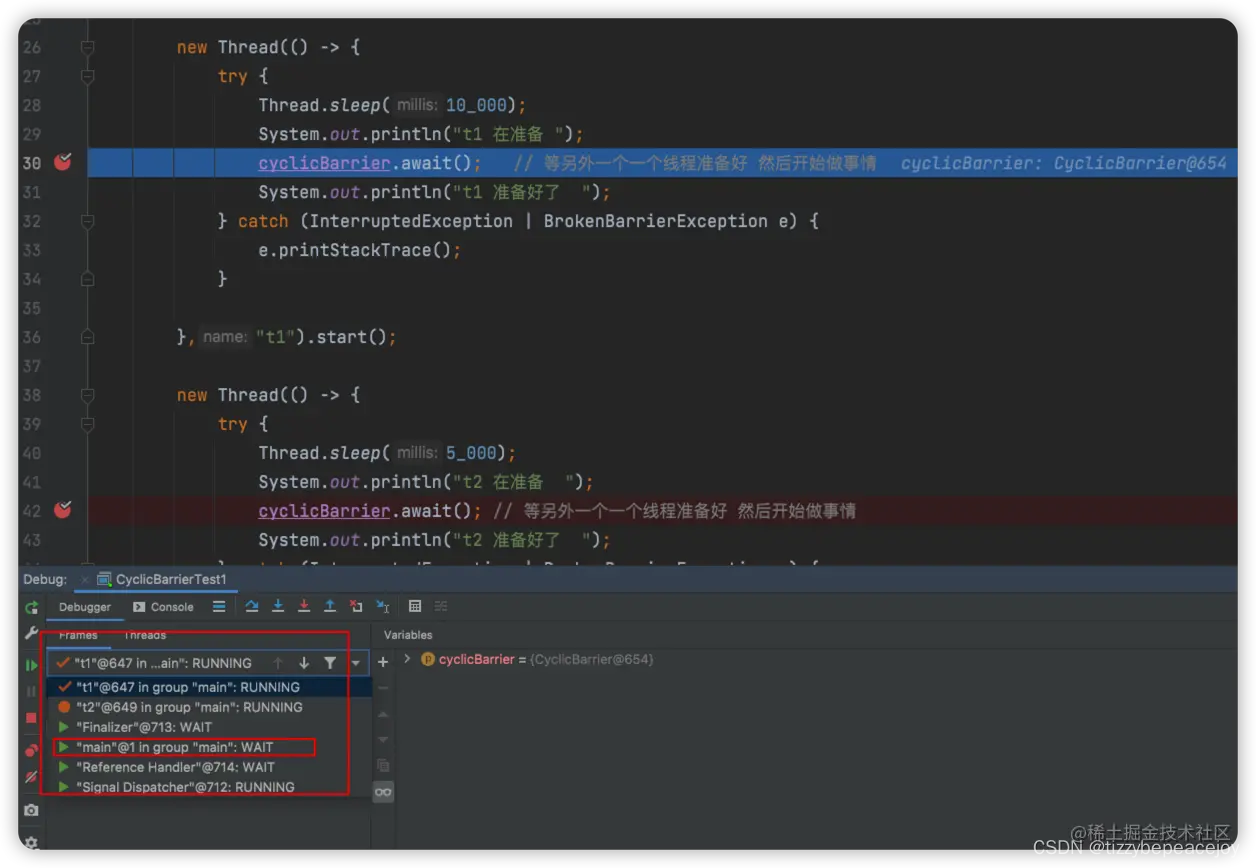Click inline hint CyclicBarrier@654 on line 30

click(1064, 163)
